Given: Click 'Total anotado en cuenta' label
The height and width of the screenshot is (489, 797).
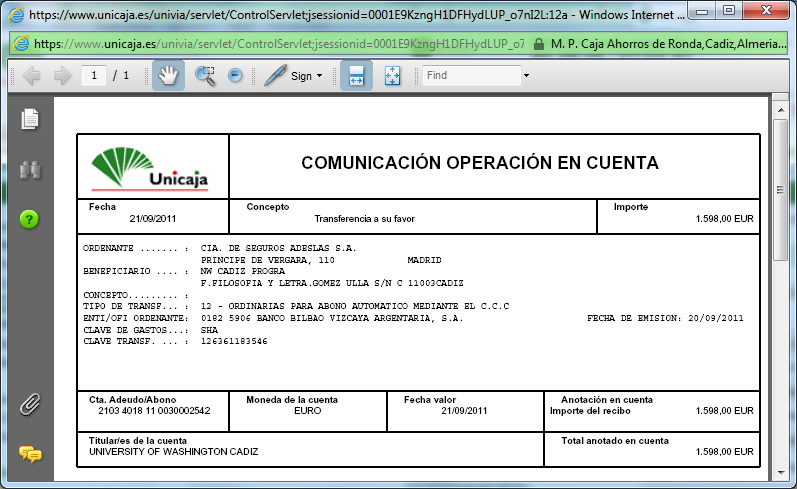Looking at the screenshot, I should click(x=615, y=441).
